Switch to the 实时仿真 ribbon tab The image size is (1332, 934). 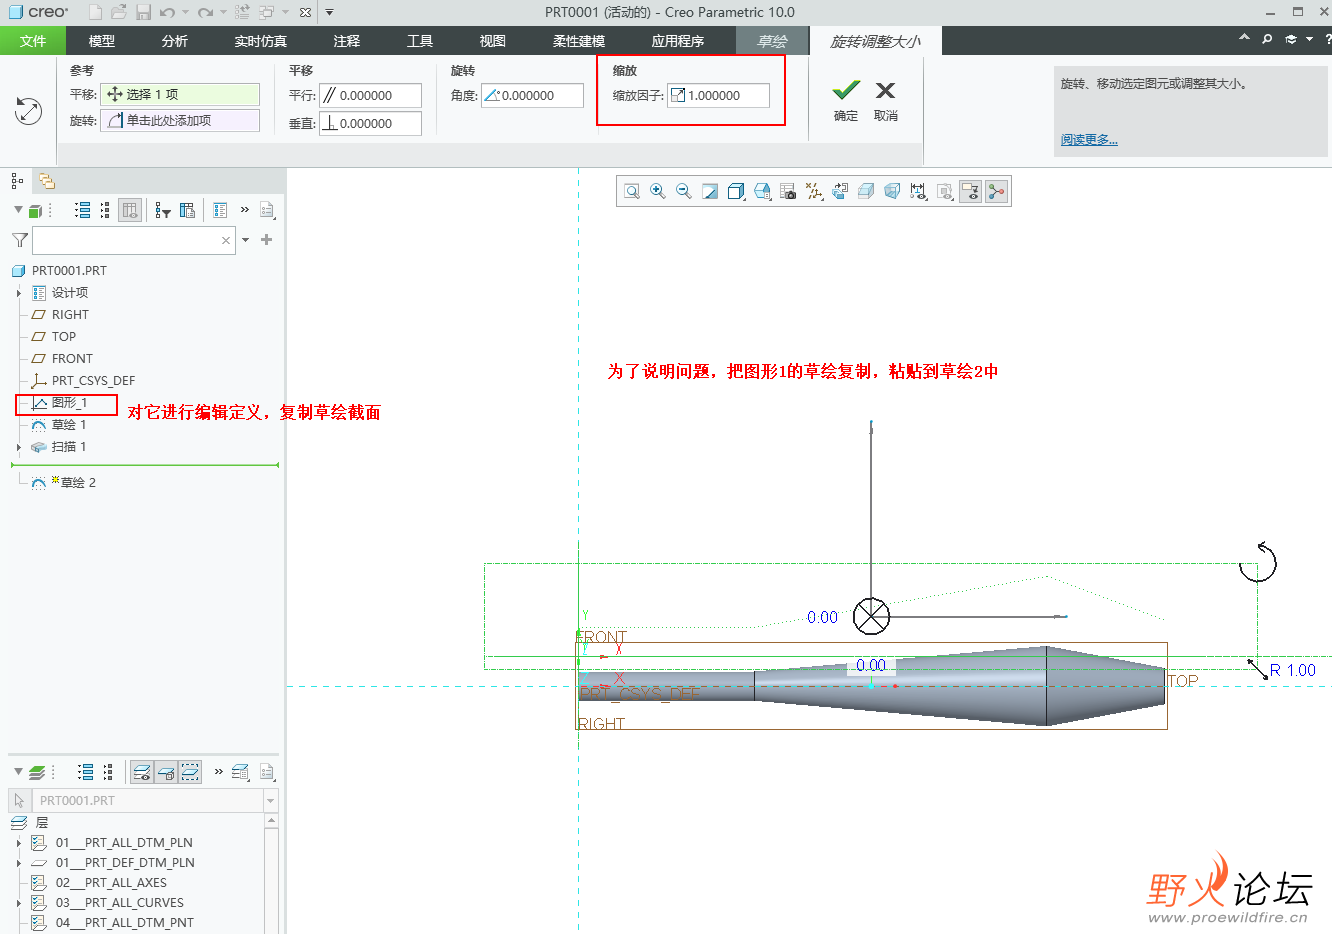click(x=261, y=41)
